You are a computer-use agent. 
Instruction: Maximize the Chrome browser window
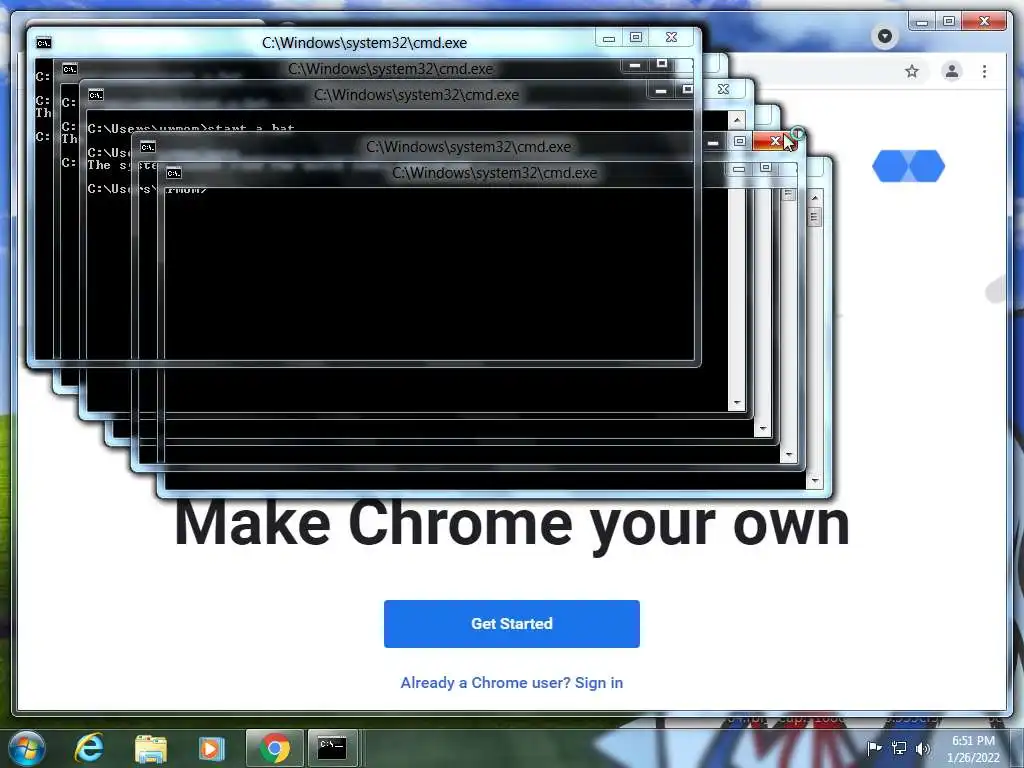(949, 22)
